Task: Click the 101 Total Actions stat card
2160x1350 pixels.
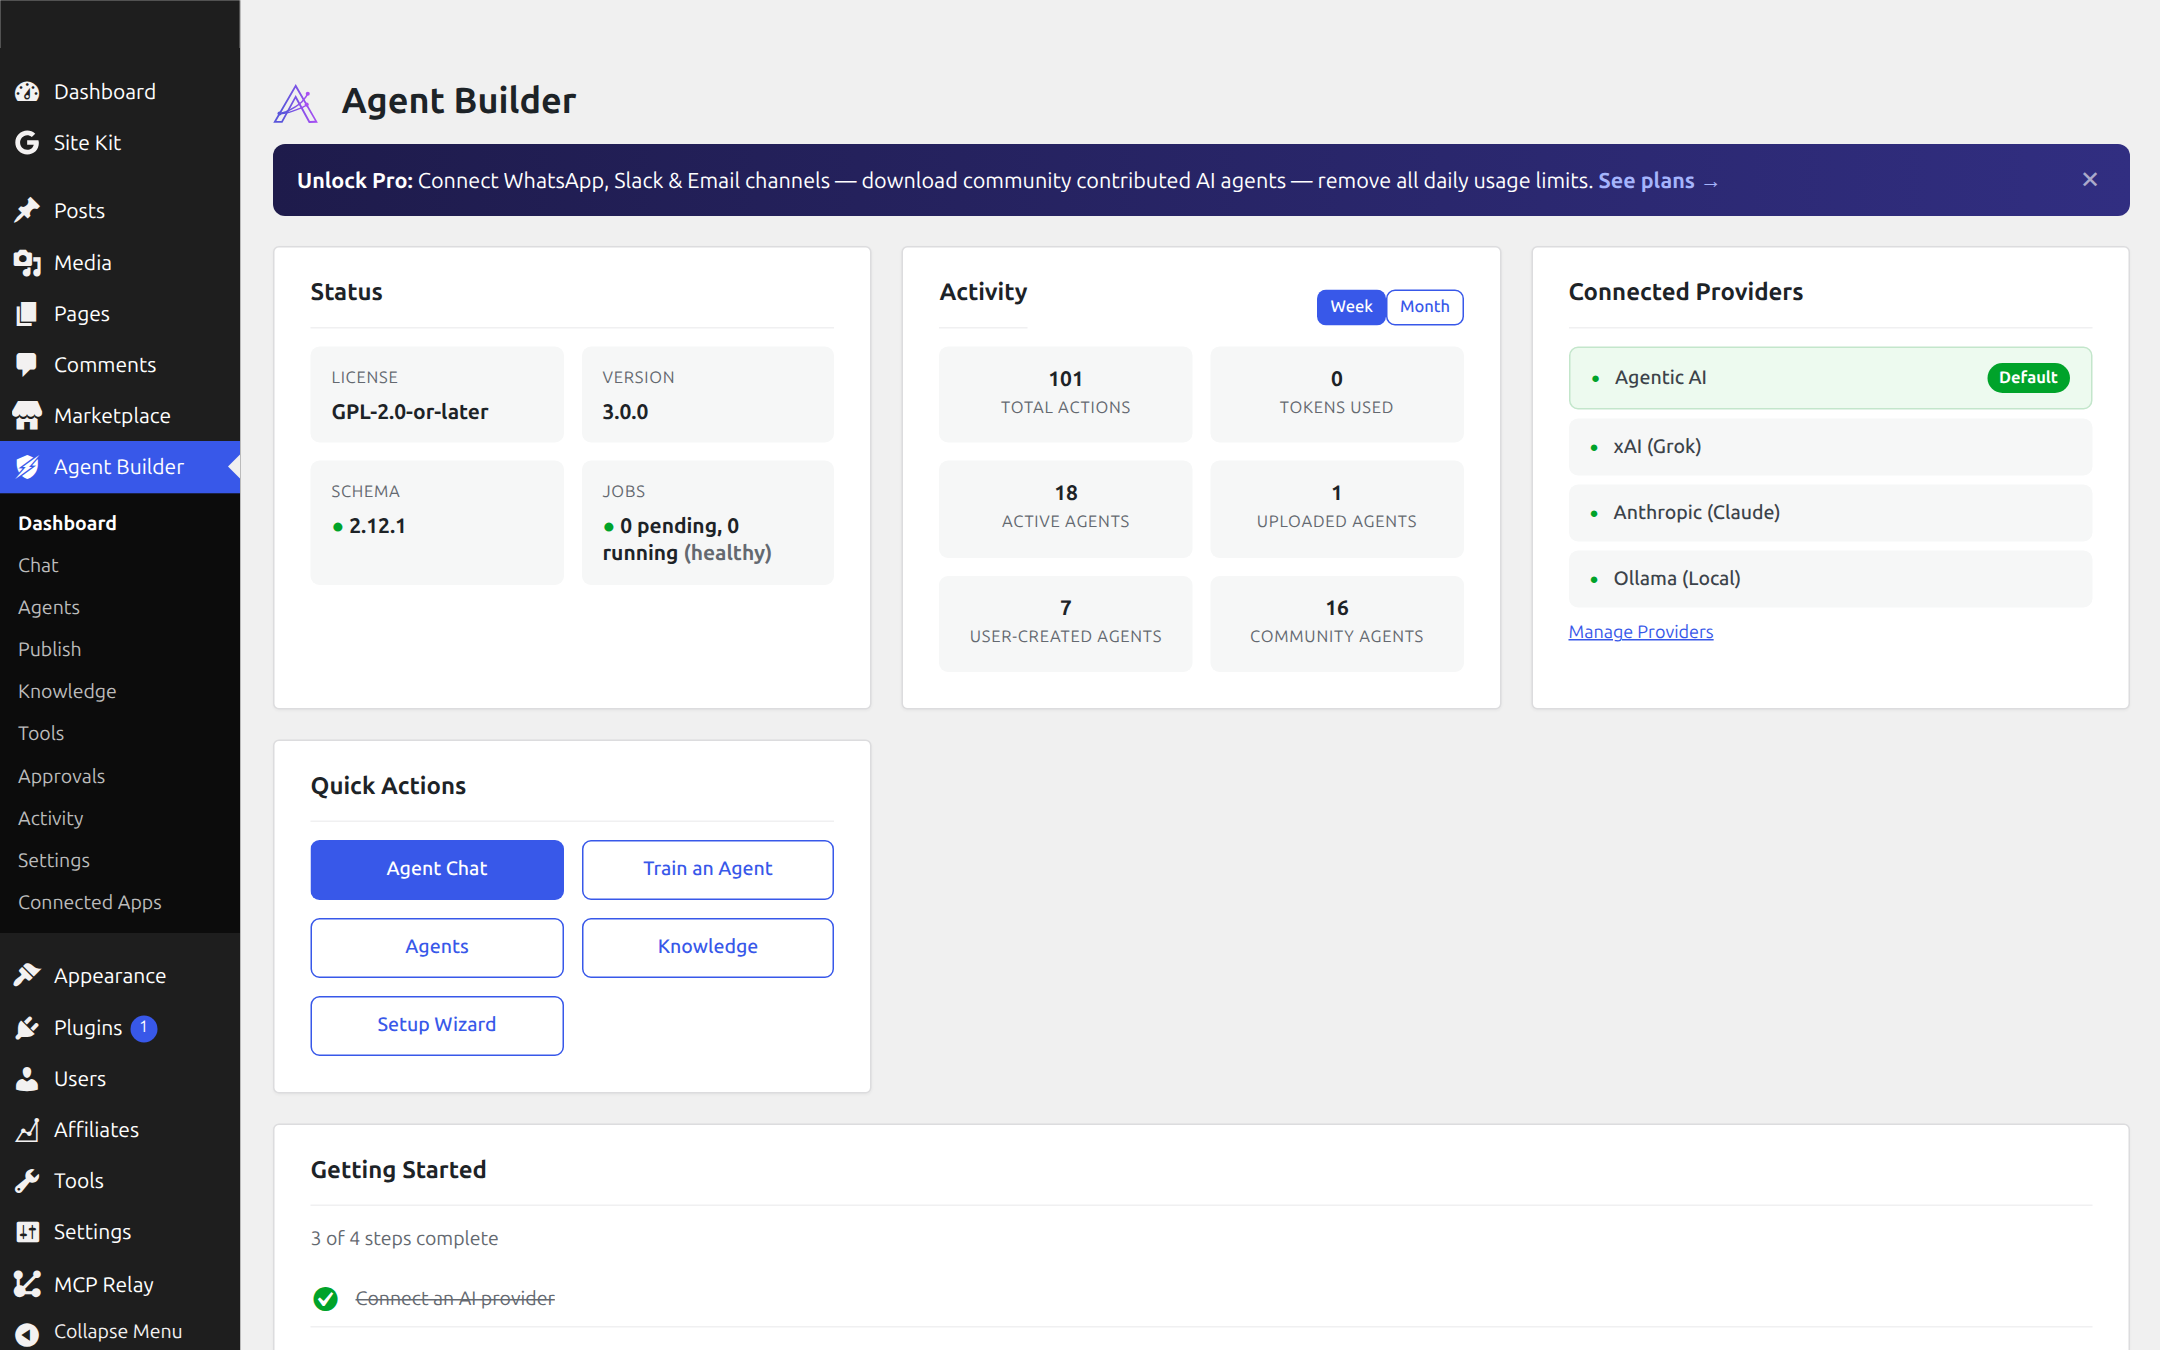Action: pos(1065,394)
